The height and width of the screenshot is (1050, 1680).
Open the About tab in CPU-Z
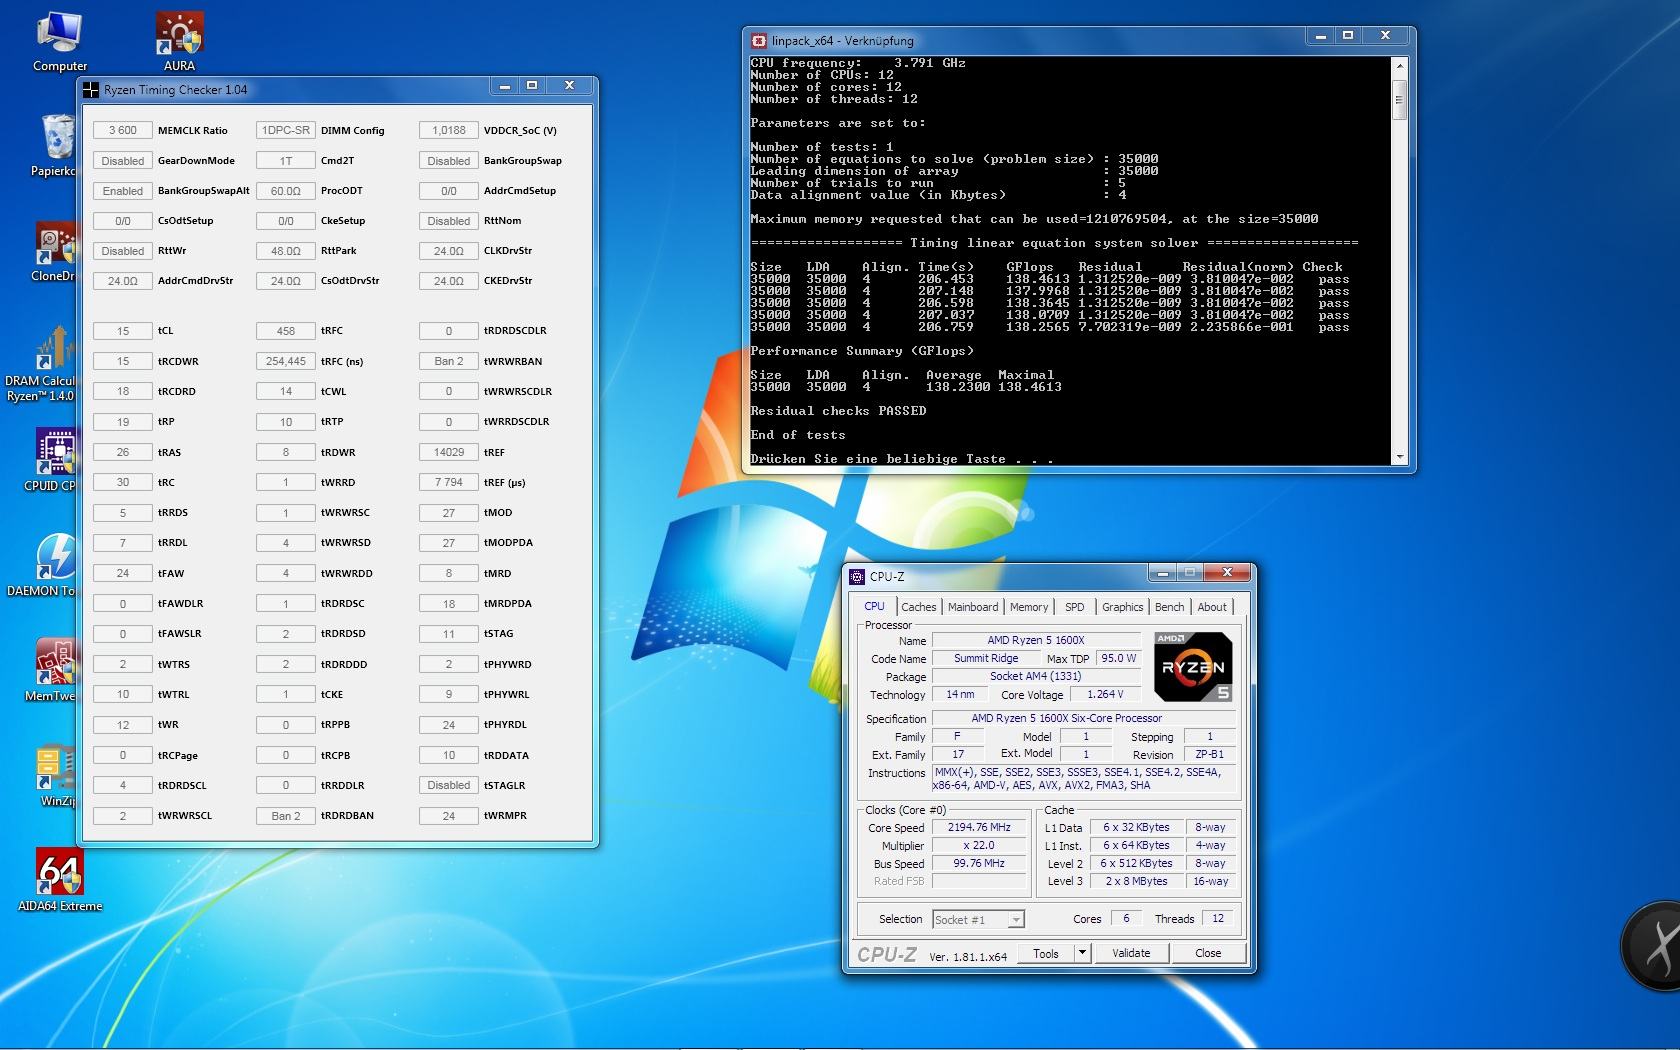point(1212,607)
